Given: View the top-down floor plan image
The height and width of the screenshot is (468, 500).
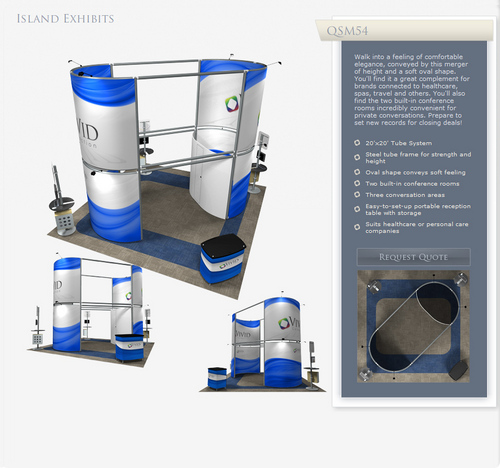Looking at the screenshot, I should (x=413, y=326).
